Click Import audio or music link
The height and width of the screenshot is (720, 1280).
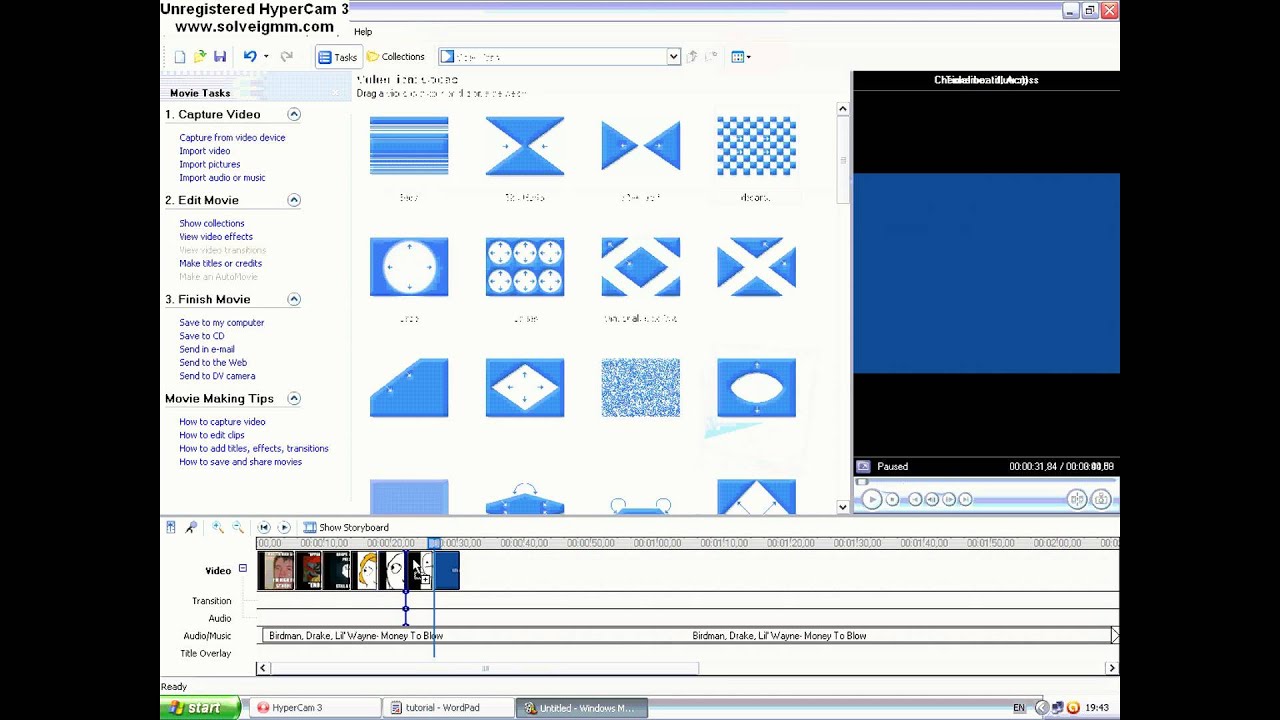tap(222, 178)
